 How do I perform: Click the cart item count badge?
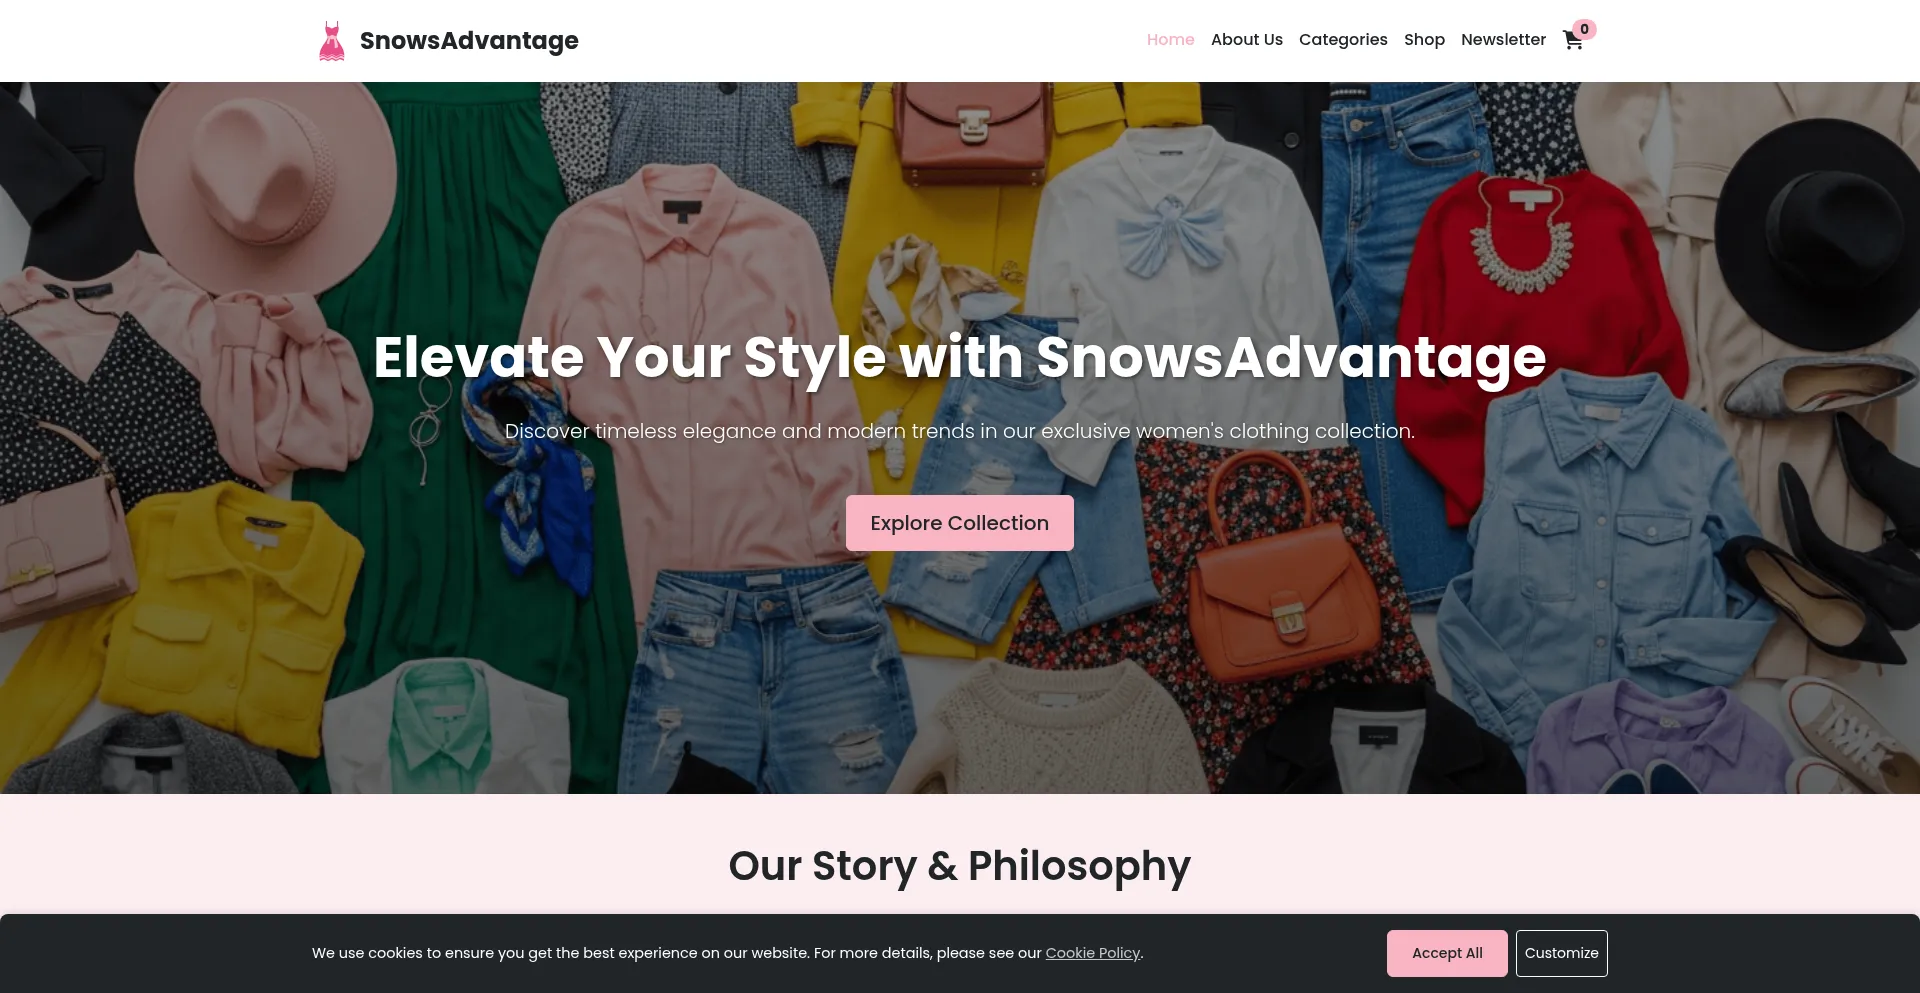(1584, 29)
